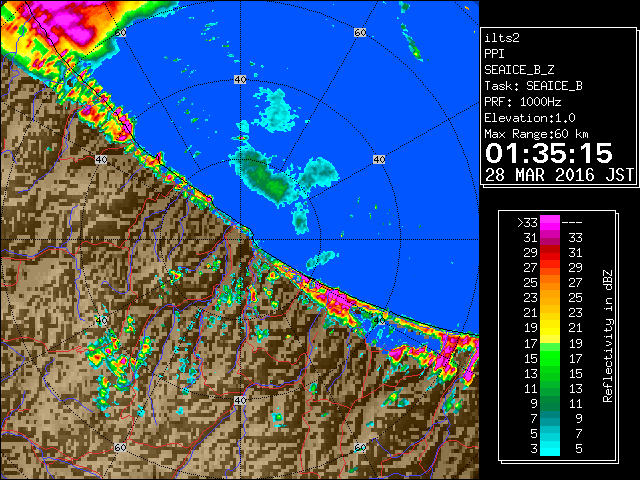Pick the orange 25–27 dBZ legend band
This screenshot has width=640, height=480.
click(x=550, y=283)
